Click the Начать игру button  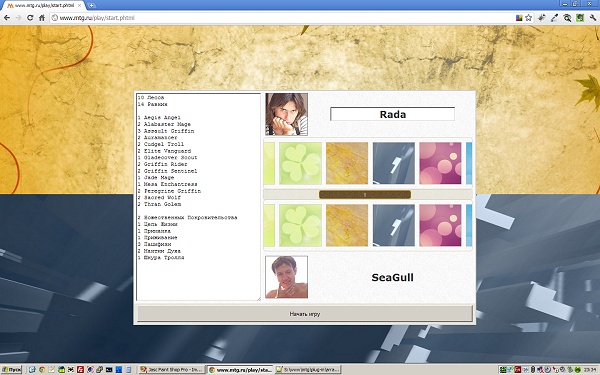(305, 314)
